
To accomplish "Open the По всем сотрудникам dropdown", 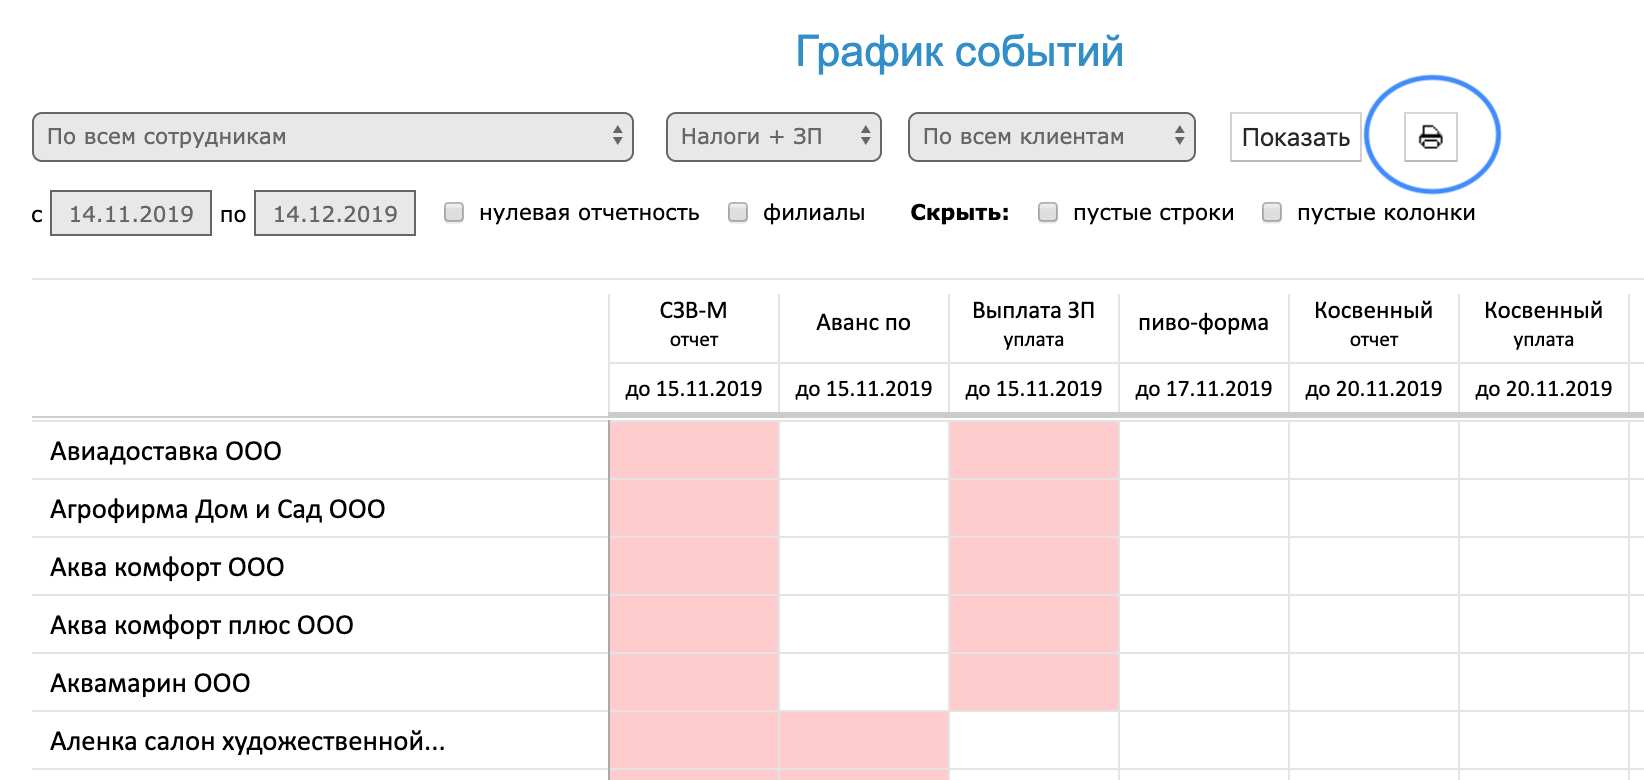I will [333, 137].
